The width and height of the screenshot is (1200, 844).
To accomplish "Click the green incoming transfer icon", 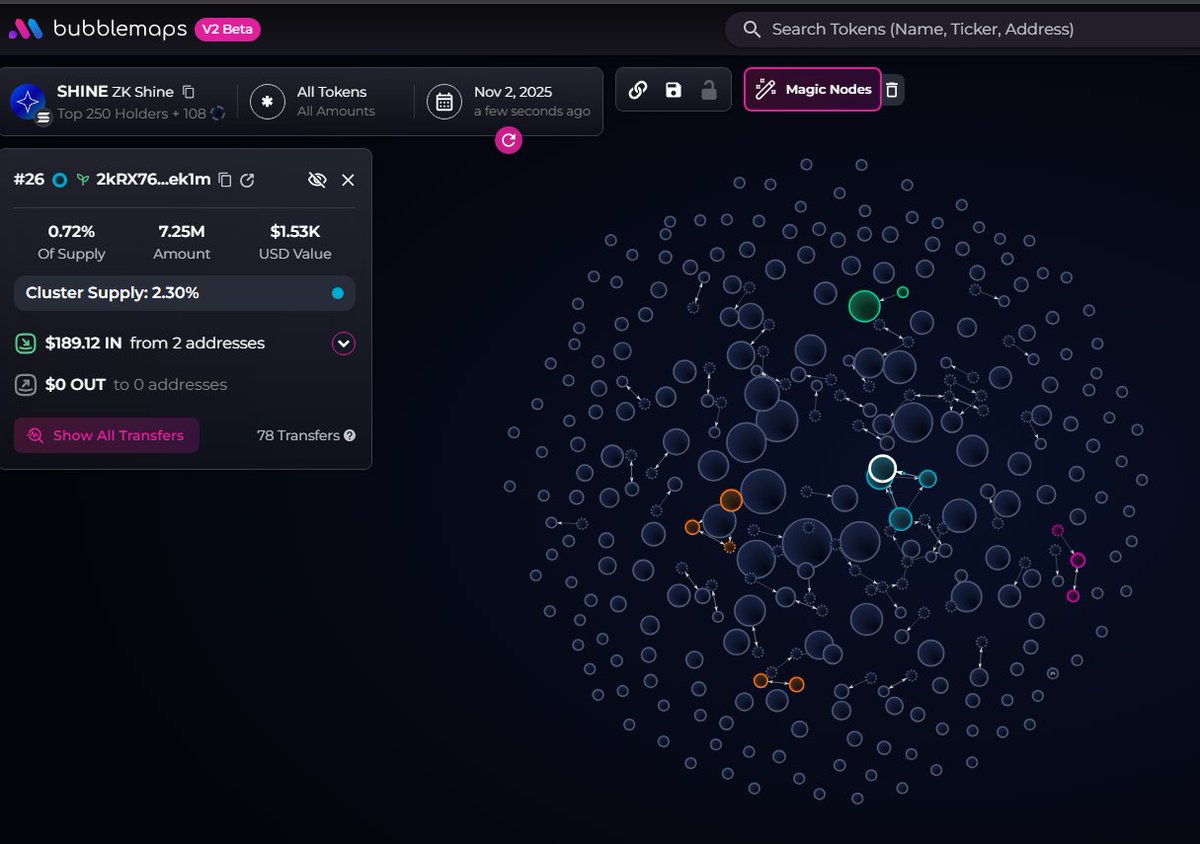I will coord(25,344).
